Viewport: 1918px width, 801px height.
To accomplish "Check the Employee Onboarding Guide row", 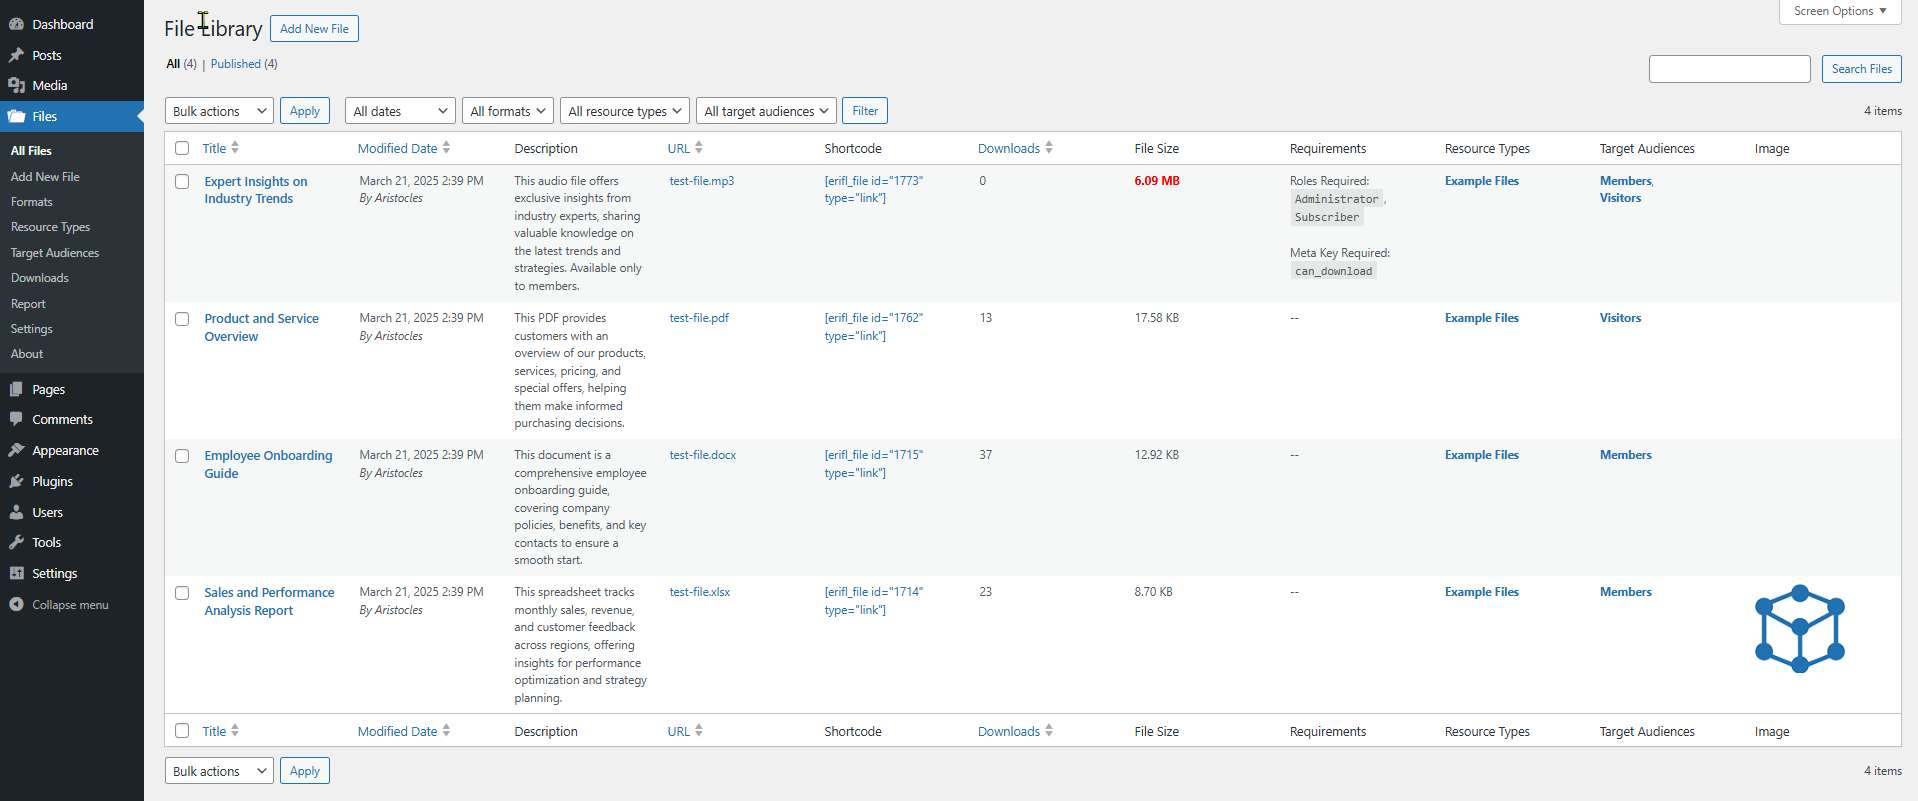I will 182,456.
